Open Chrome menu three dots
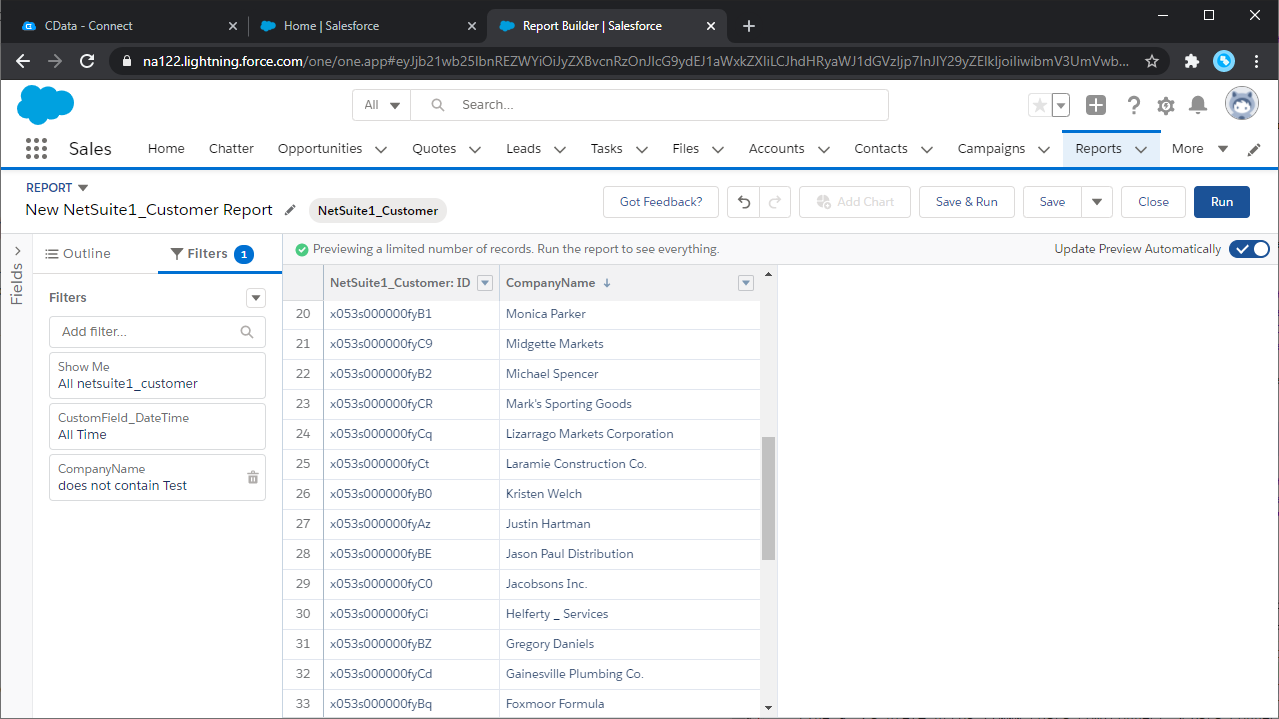This screenshot has height=719, width=1279. point(1257,61)
